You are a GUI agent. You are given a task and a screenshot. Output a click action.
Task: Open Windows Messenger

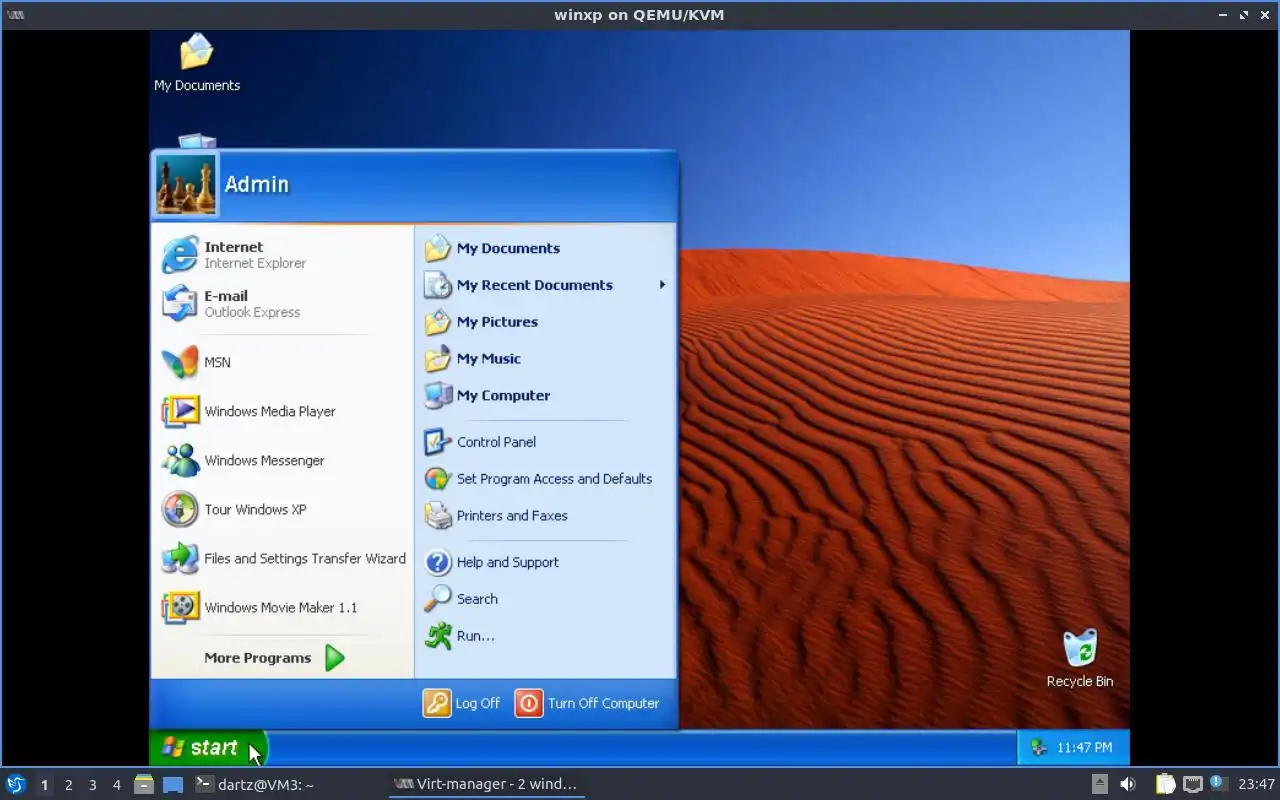click(x=283, y=460)
